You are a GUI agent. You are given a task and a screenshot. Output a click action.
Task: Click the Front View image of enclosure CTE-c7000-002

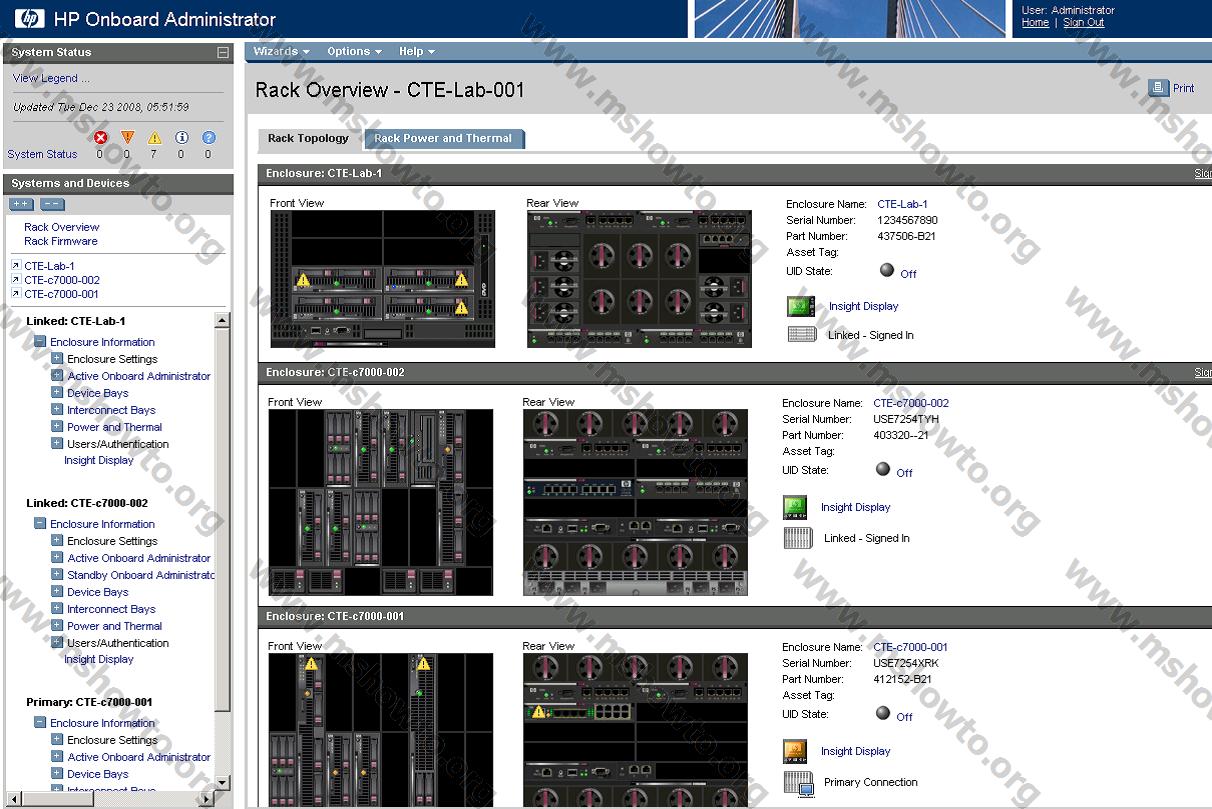381,502
